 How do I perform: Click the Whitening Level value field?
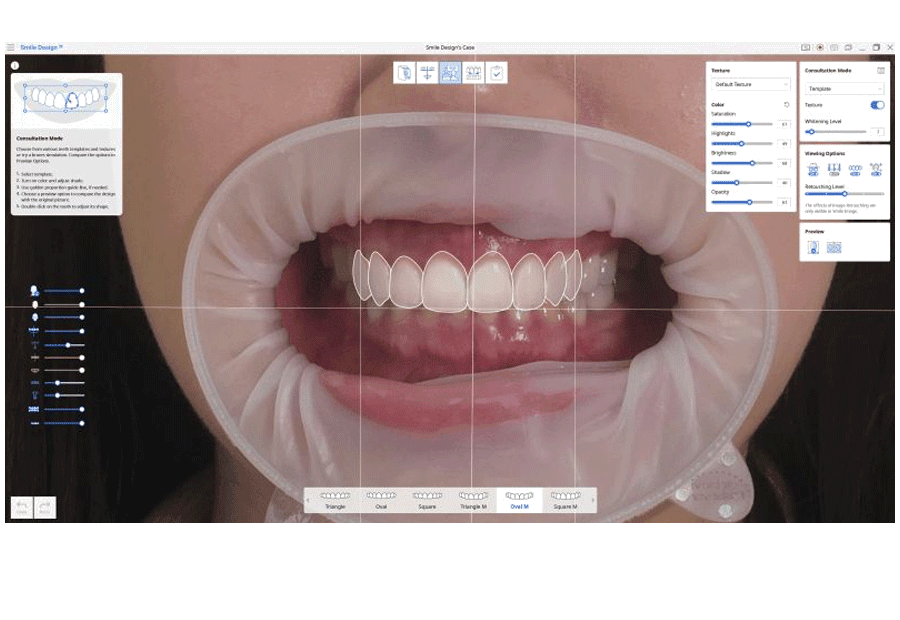click(x=878, y=131)
